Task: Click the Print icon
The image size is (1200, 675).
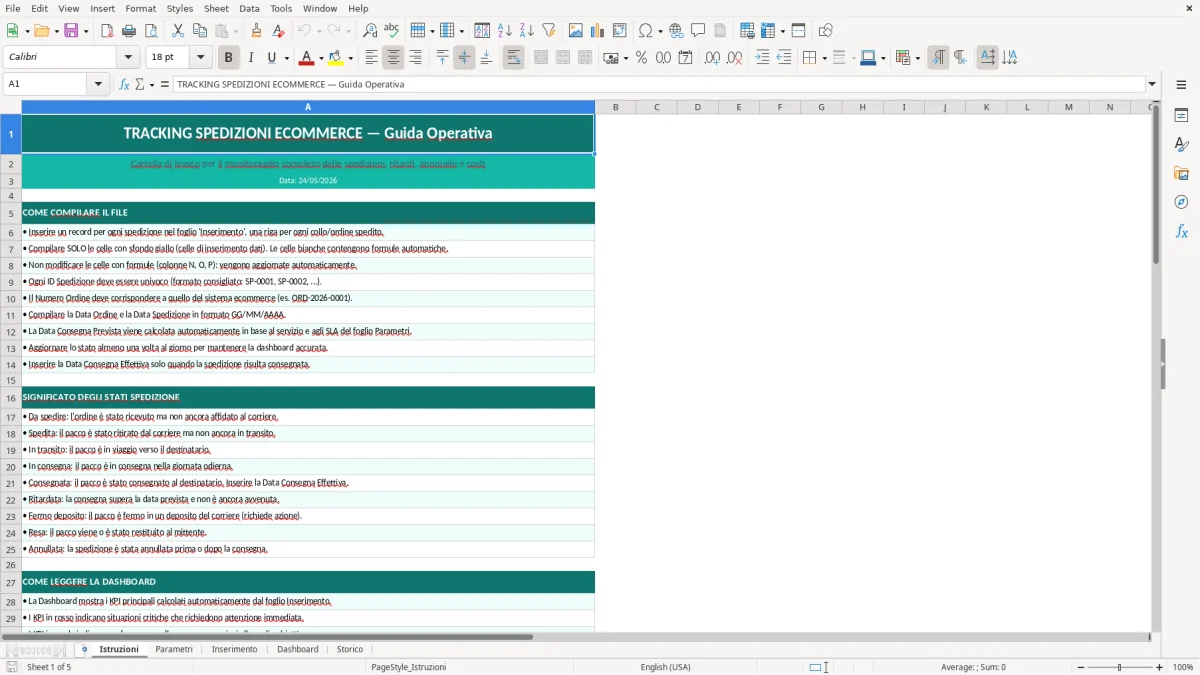Action: click(129, 31)
